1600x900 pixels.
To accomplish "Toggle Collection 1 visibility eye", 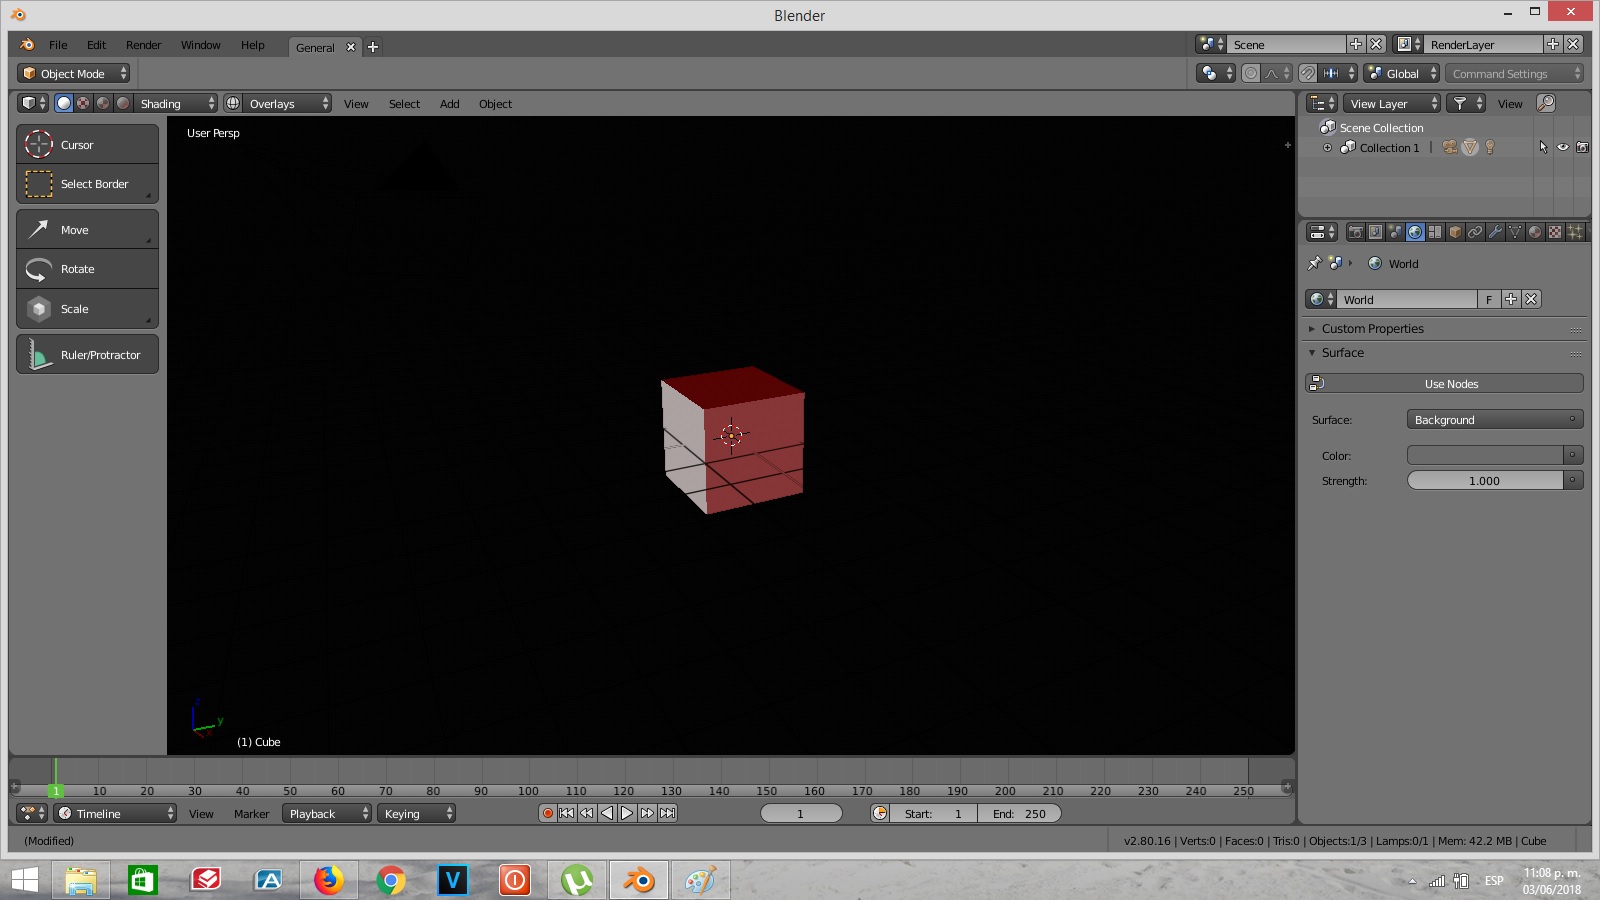I will coord(1562,147).
